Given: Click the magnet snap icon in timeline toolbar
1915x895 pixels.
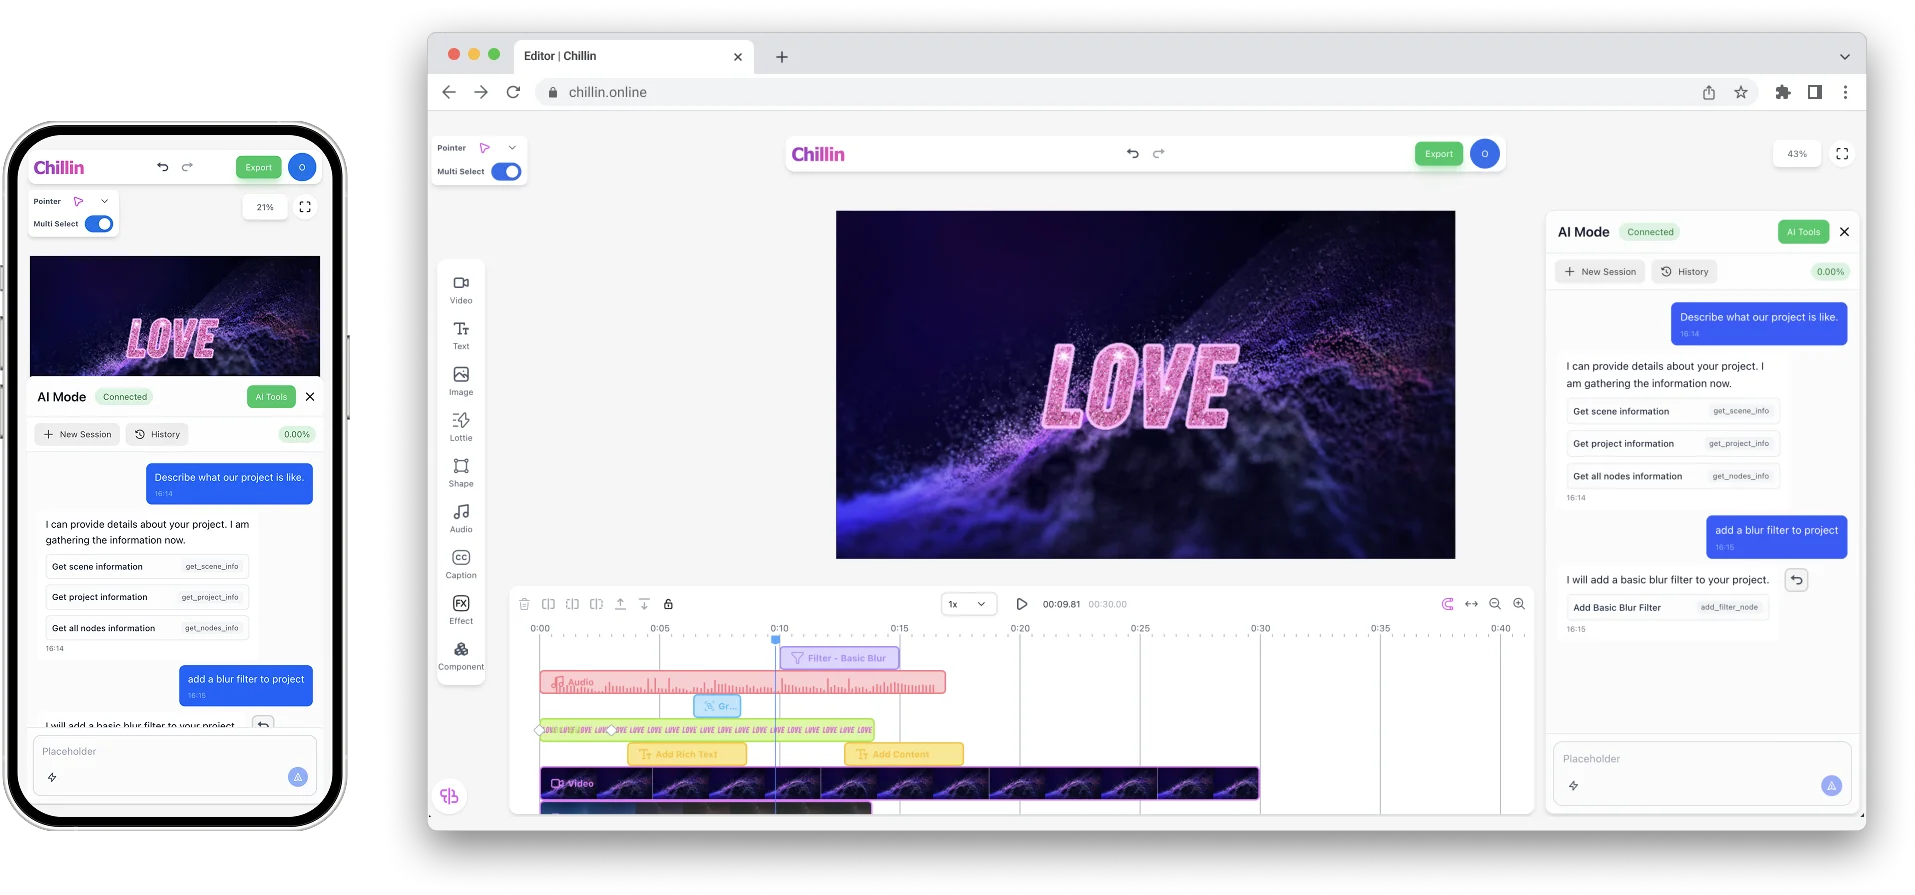Looking at the screenshot, I should [x=1447, y=604].
